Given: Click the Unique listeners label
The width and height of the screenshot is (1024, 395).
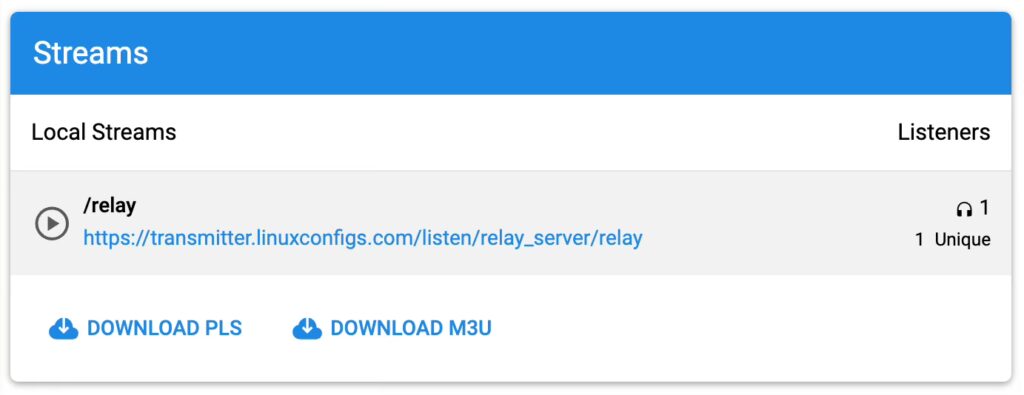Looking at the screenshot, I should pos(963,240).
